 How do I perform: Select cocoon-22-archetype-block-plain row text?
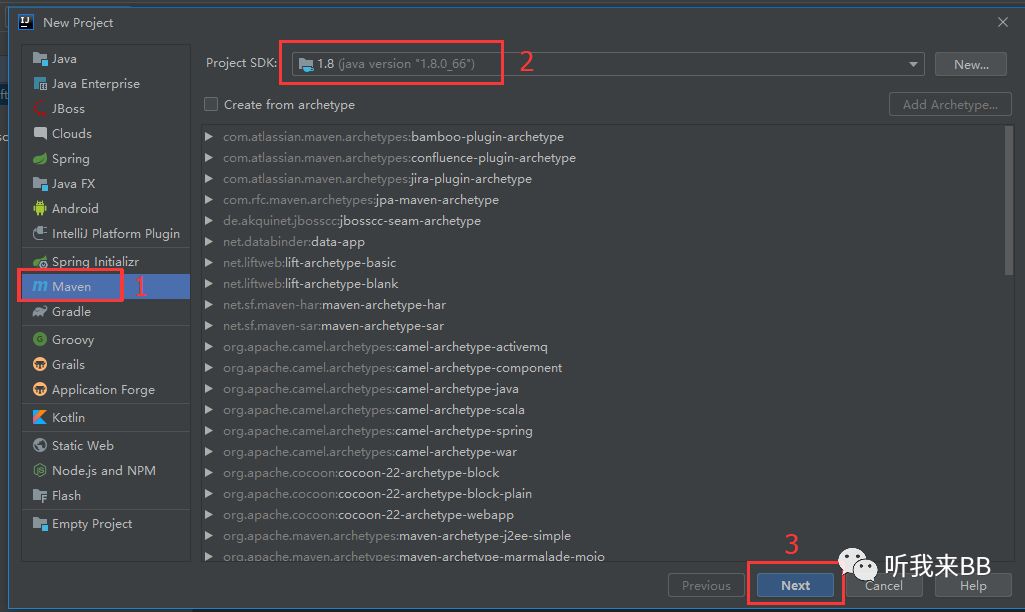(377, 494)
